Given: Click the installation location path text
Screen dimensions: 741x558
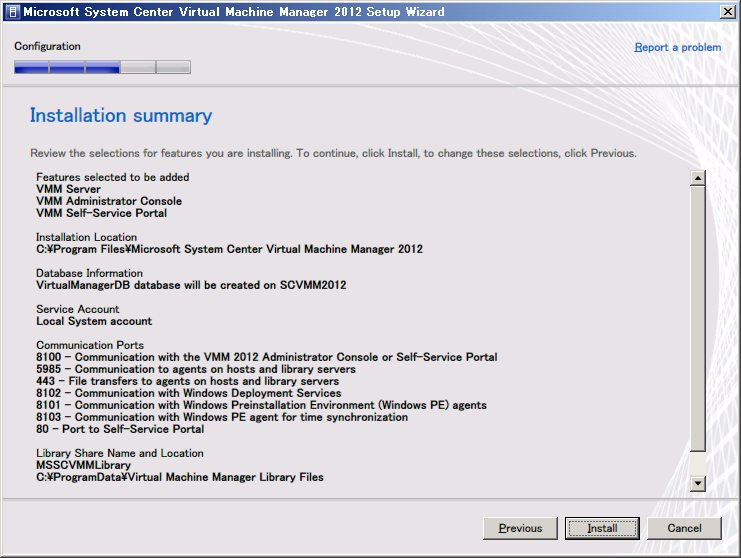Looking at the screenshot, I should click(x=230, y=249).
